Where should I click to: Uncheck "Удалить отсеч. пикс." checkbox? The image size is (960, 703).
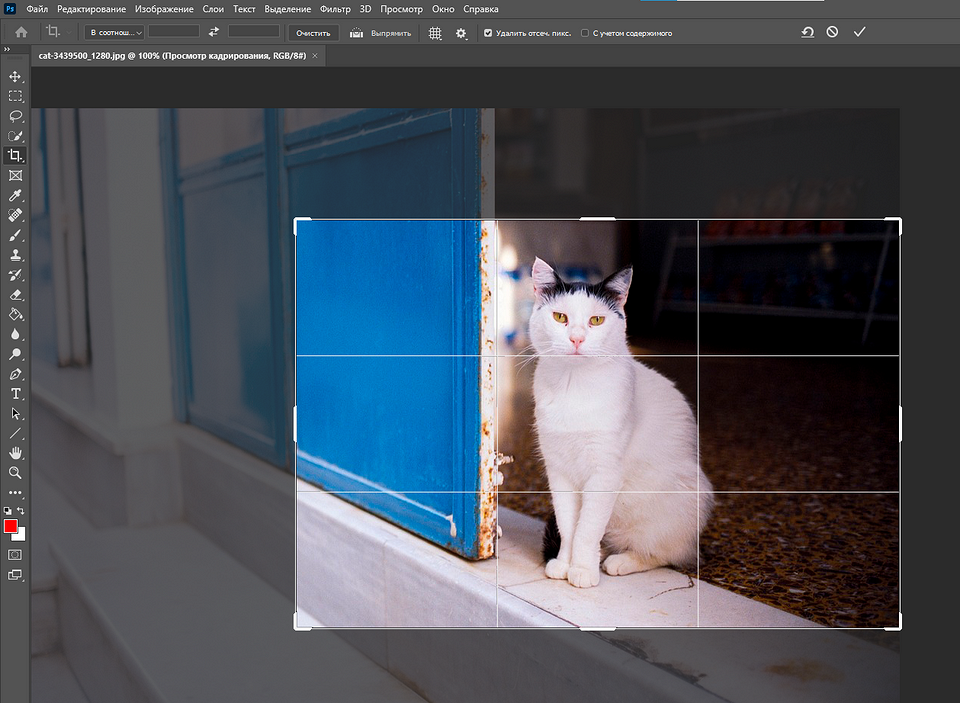click(488, 33)
